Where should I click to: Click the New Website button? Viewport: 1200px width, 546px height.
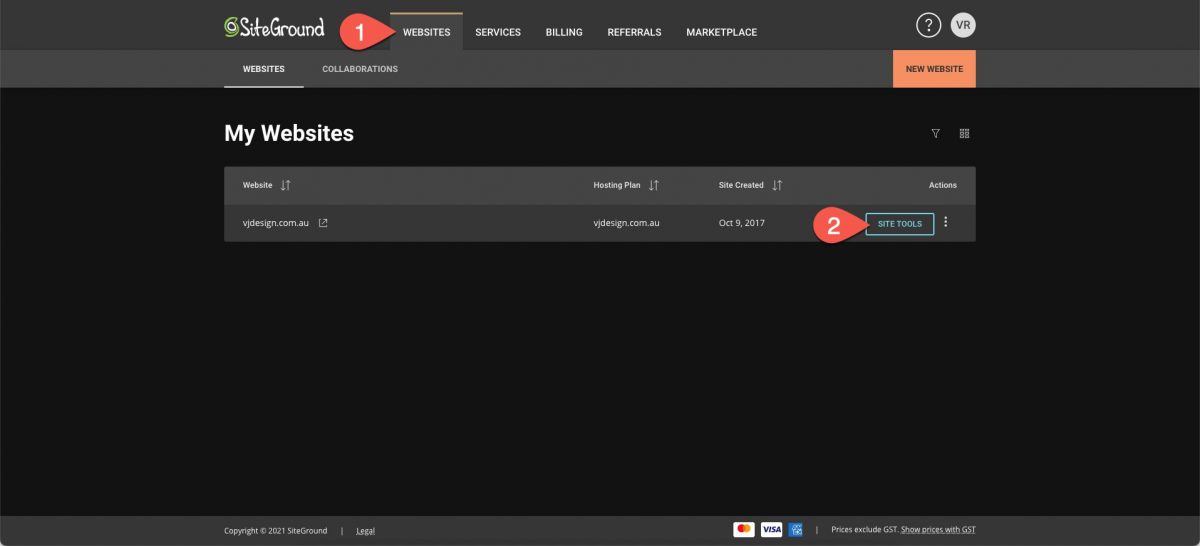(x=934, y=69)
